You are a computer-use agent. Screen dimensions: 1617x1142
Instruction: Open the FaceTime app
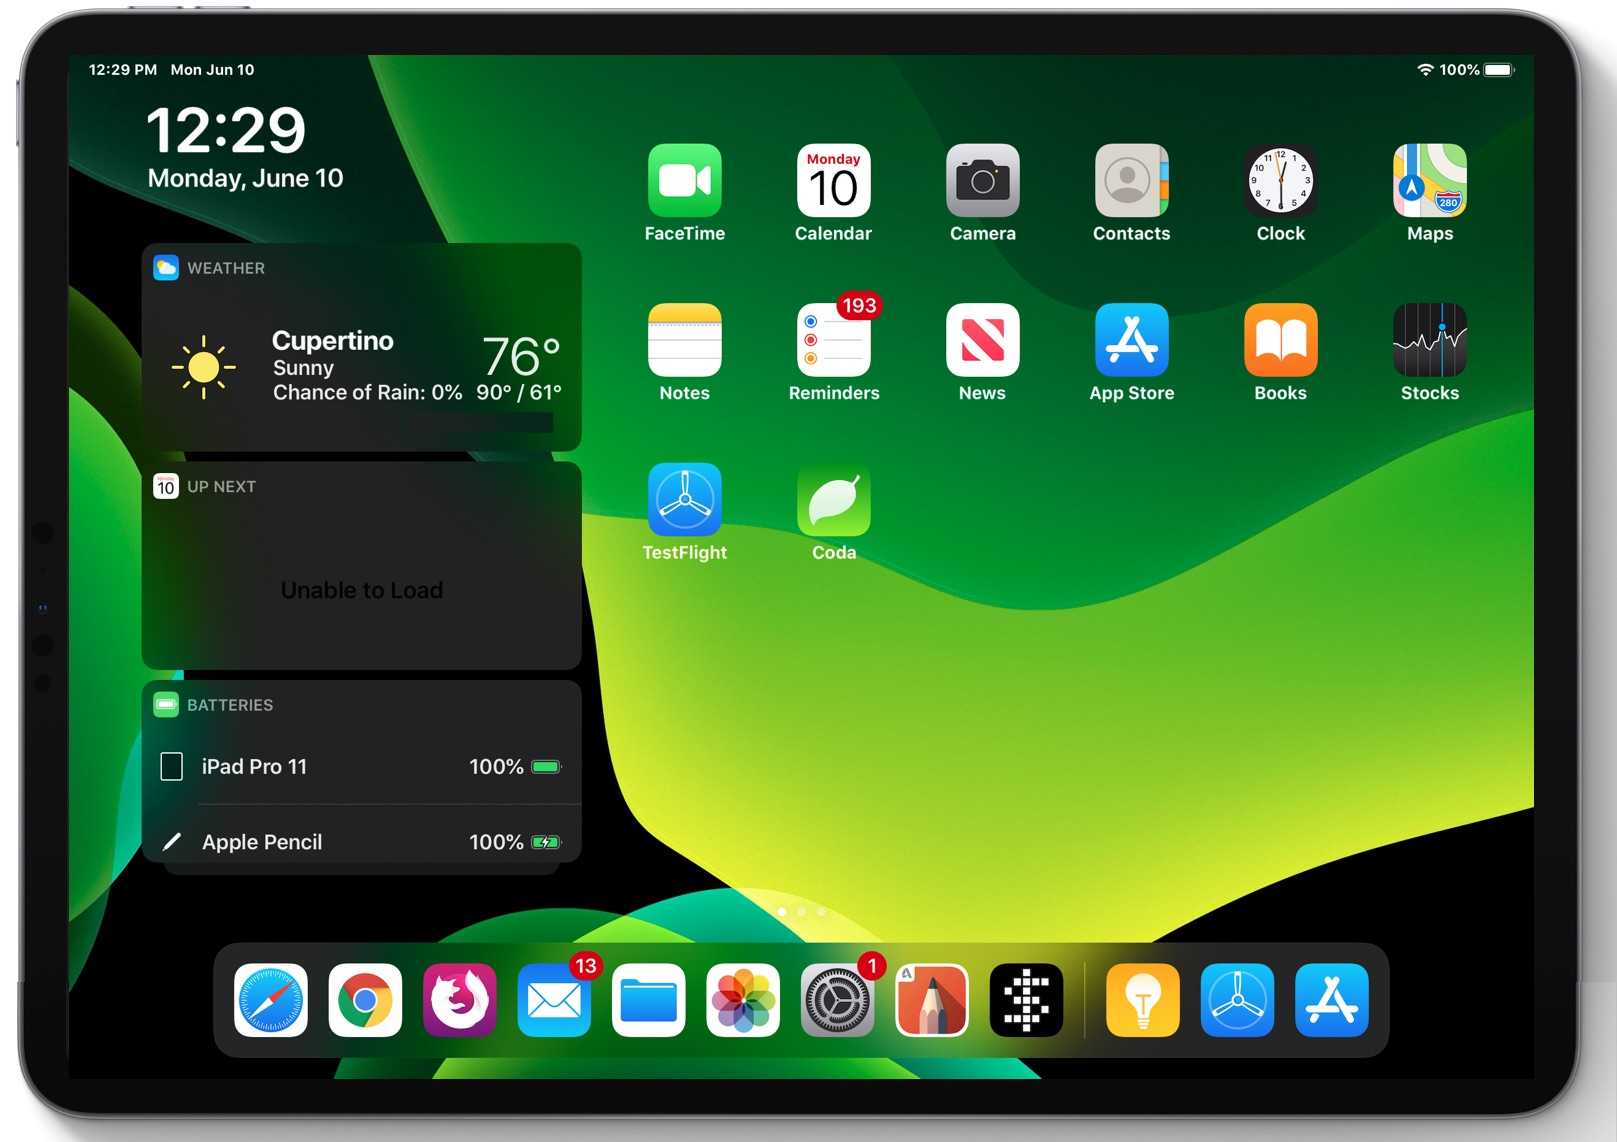(x=685, y=181)
